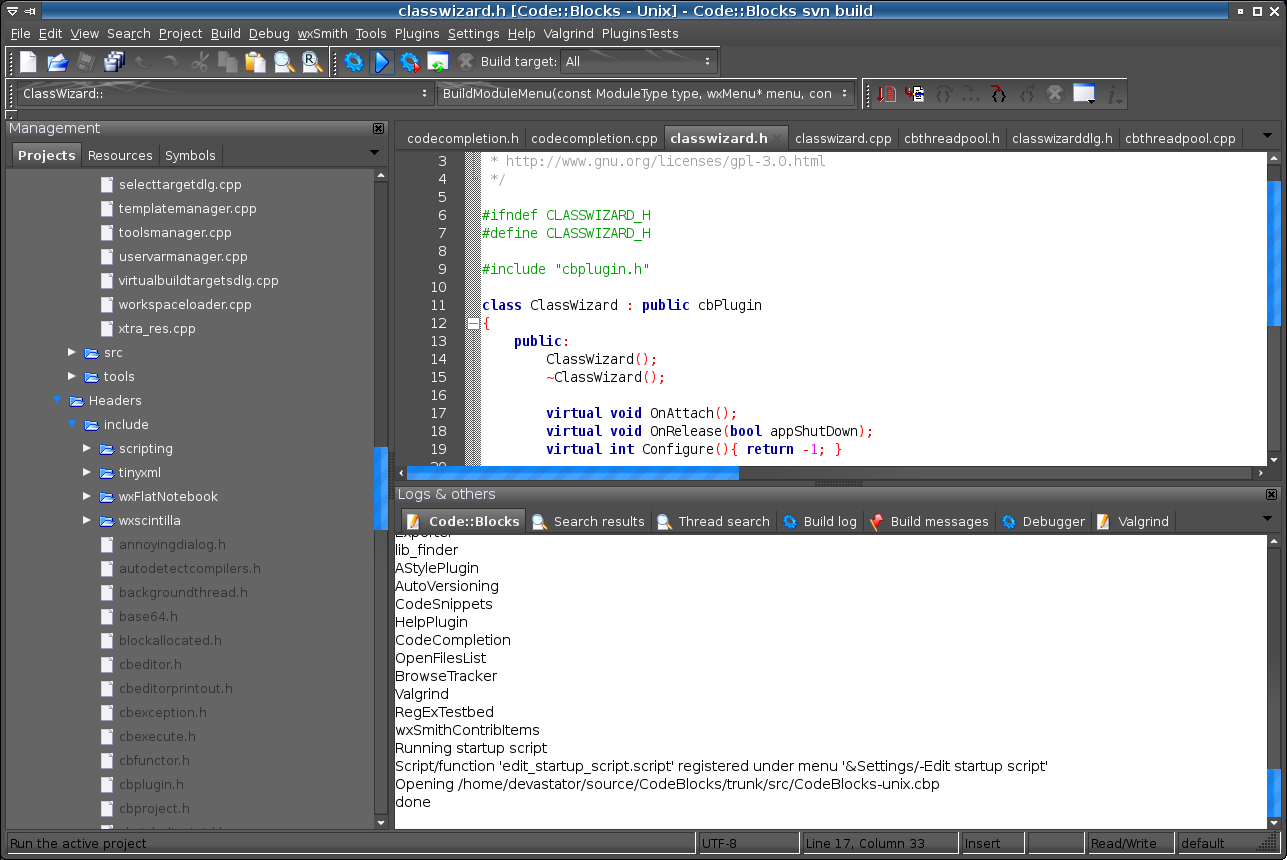Click the editor horizontal scrollbar thumb

[573, 473]
